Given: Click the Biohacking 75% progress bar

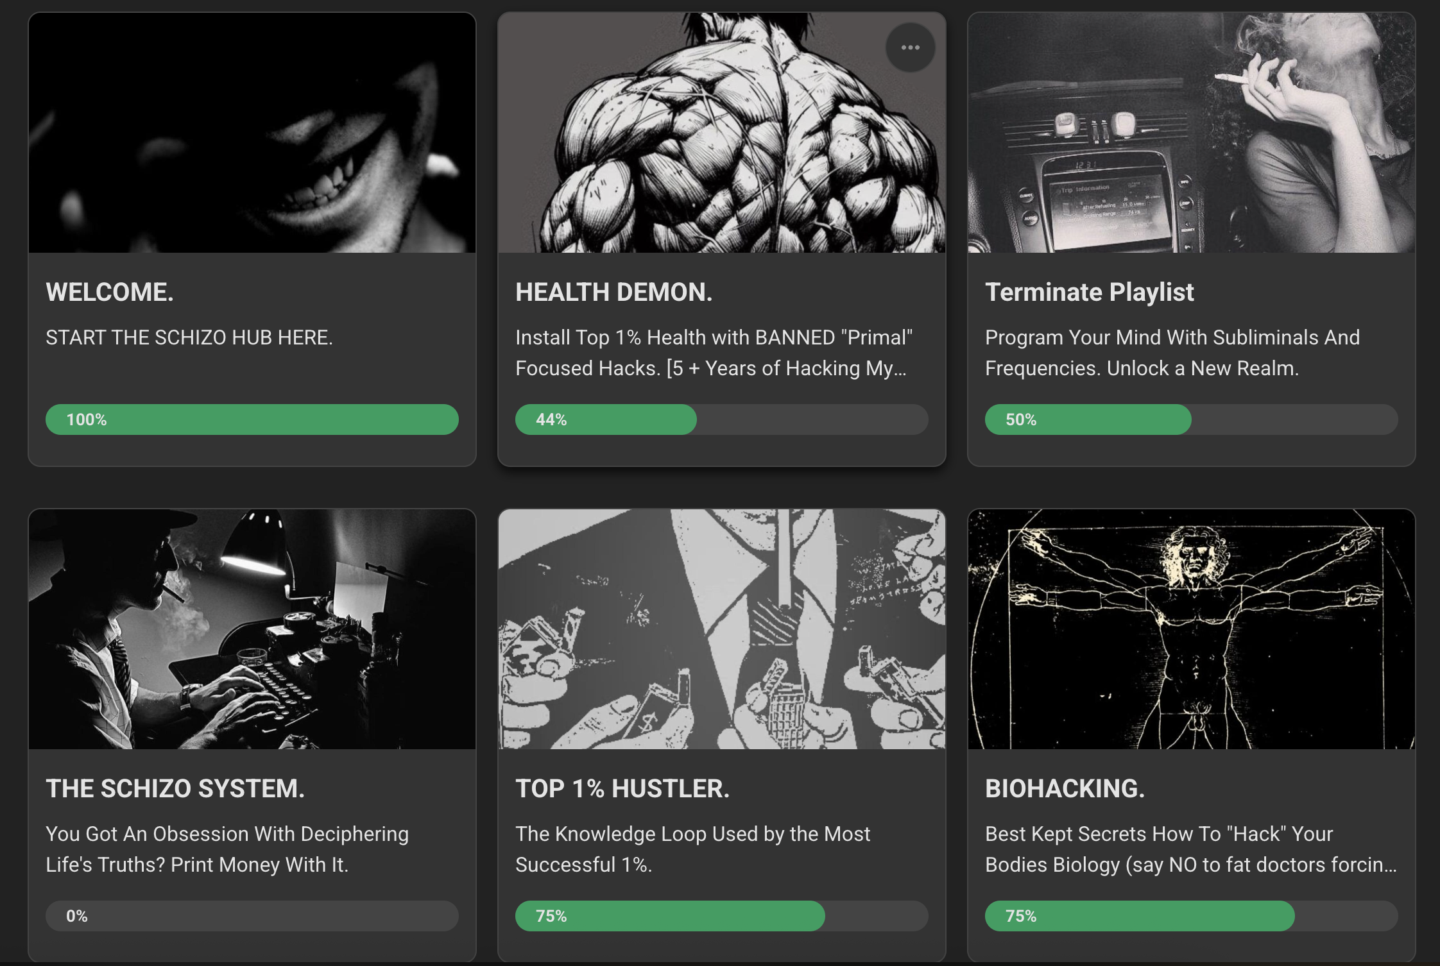Looking at the screenshot, I should (1191, 916).
